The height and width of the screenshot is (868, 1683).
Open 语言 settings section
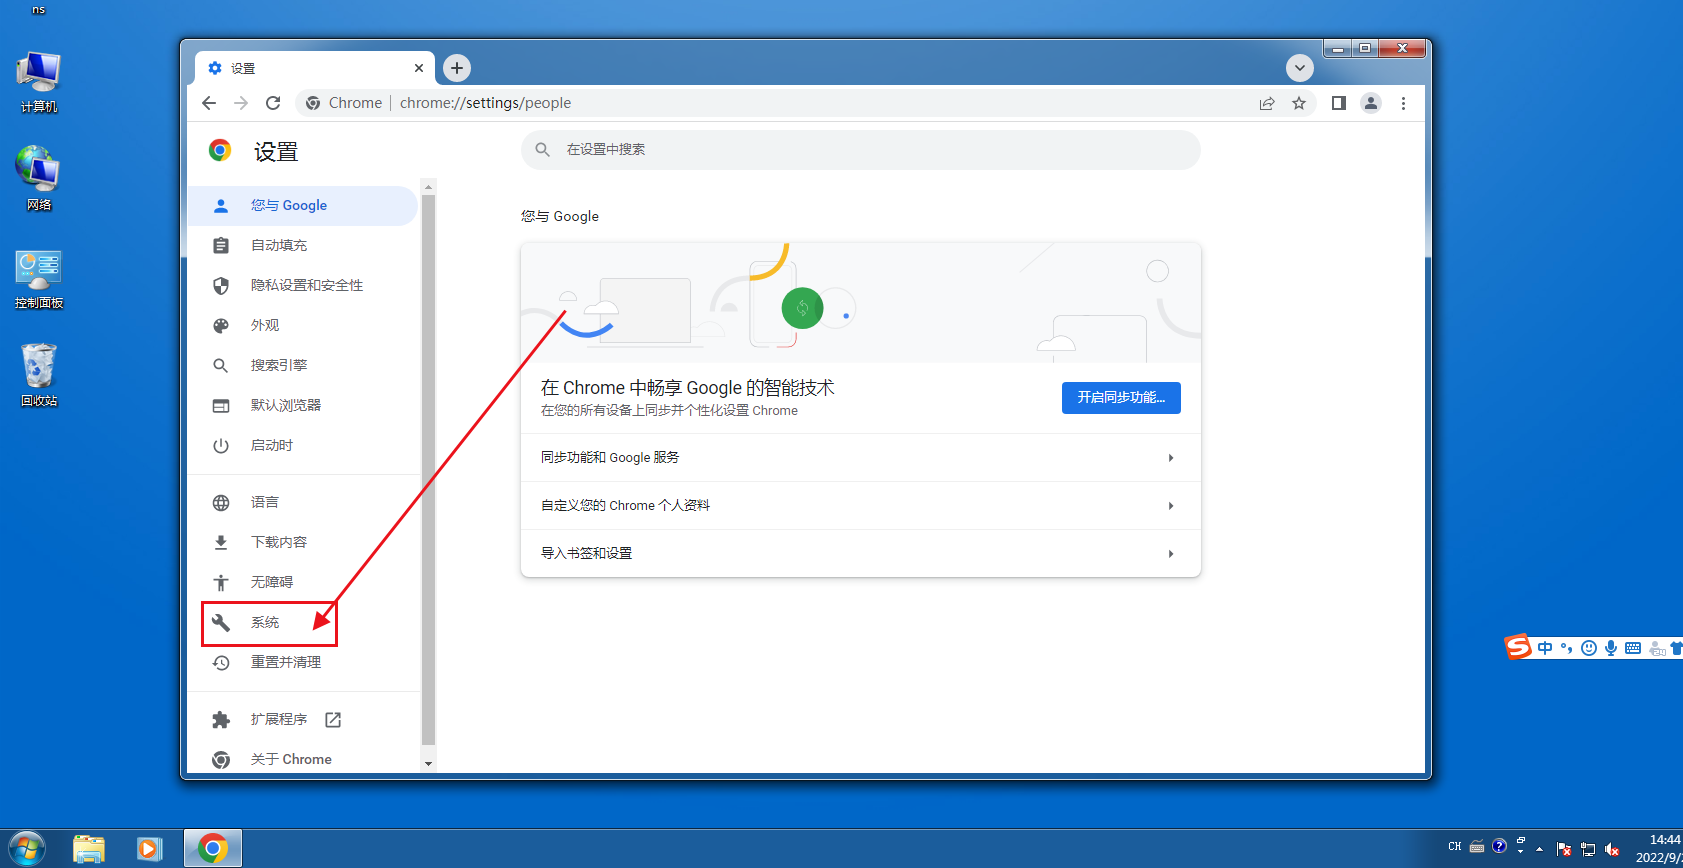[303, 502]
